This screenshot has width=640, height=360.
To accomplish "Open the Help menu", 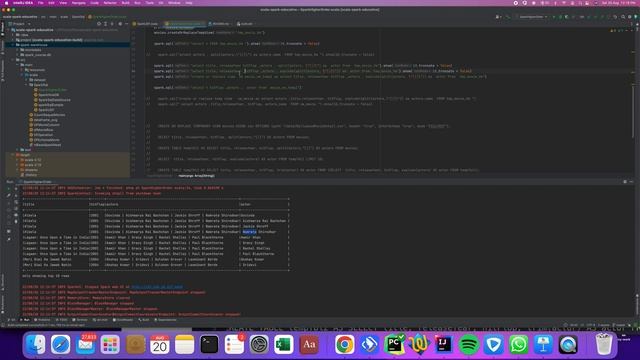I will [x=189, y=3].
